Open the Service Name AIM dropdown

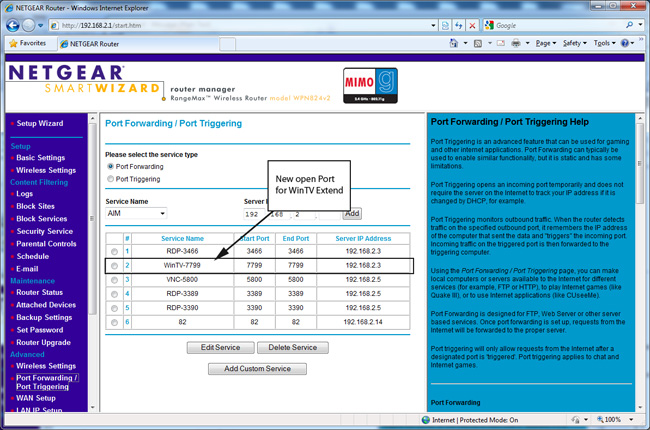pyautogui.click(x=136, y=213)
